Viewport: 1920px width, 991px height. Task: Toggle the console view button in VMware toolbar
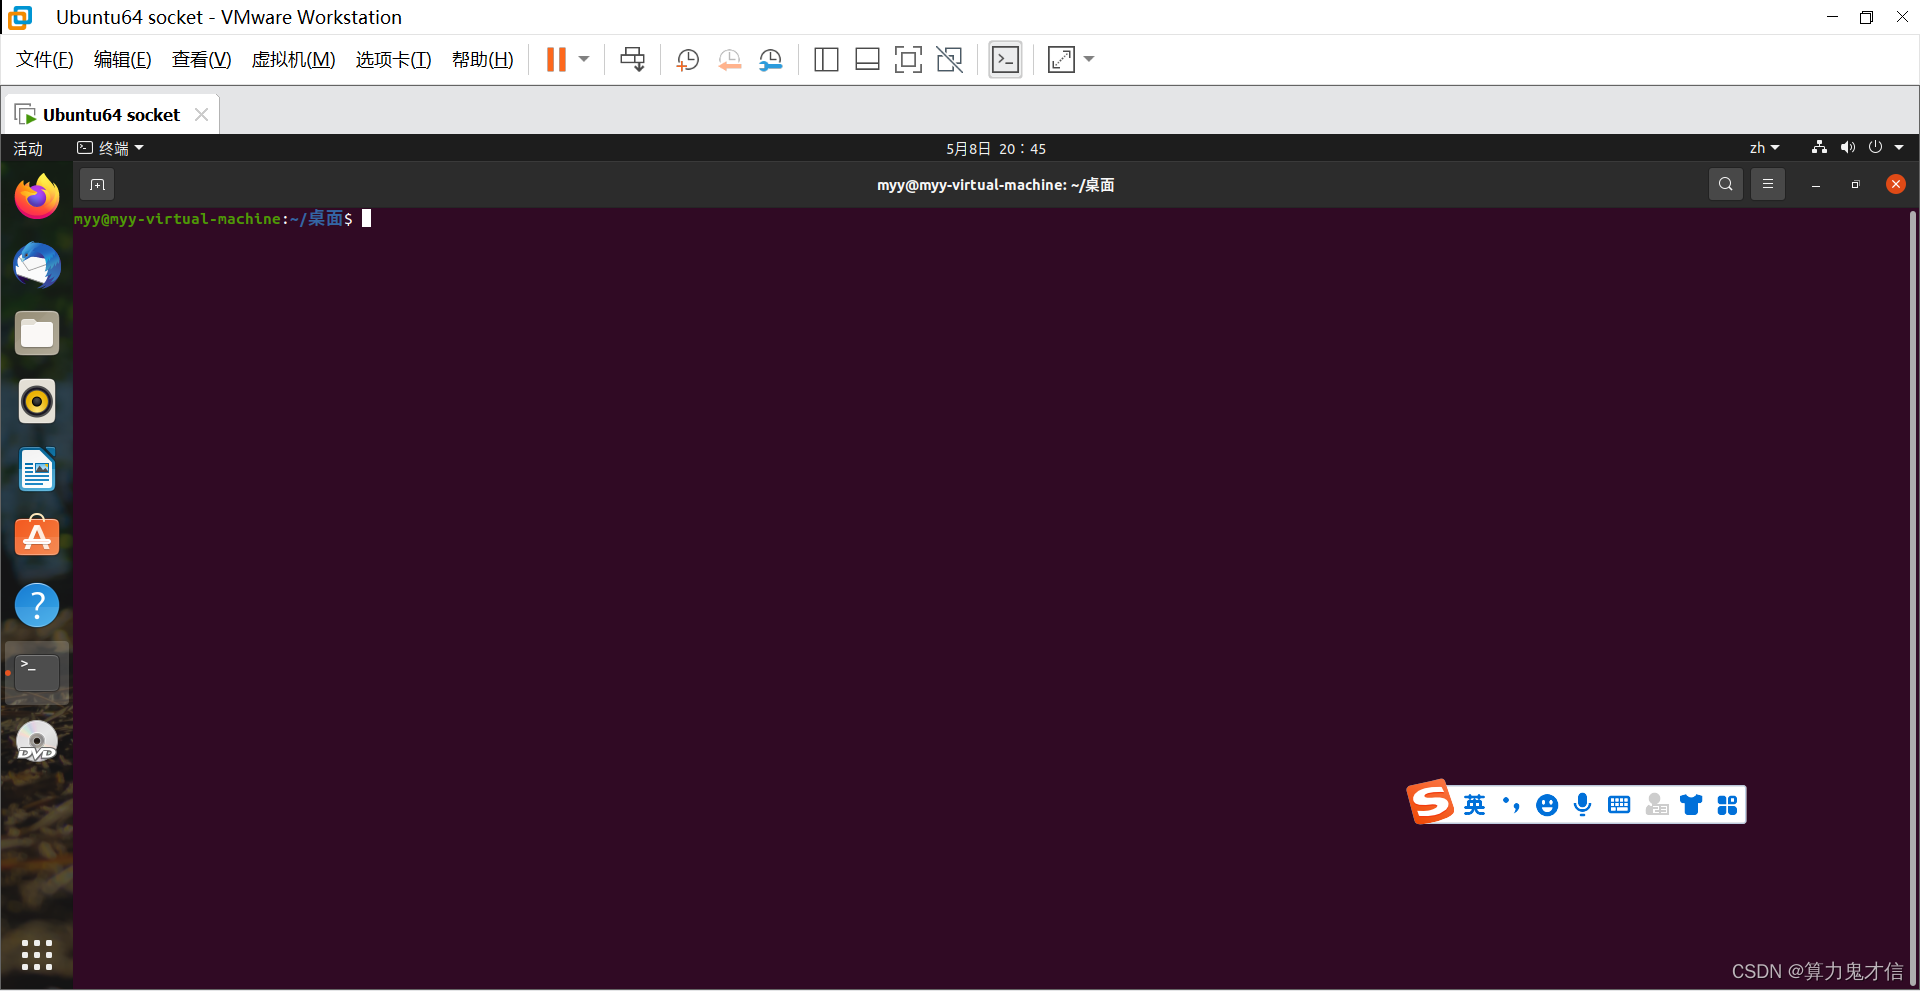pyautogui.click(x=1005, y=59)
